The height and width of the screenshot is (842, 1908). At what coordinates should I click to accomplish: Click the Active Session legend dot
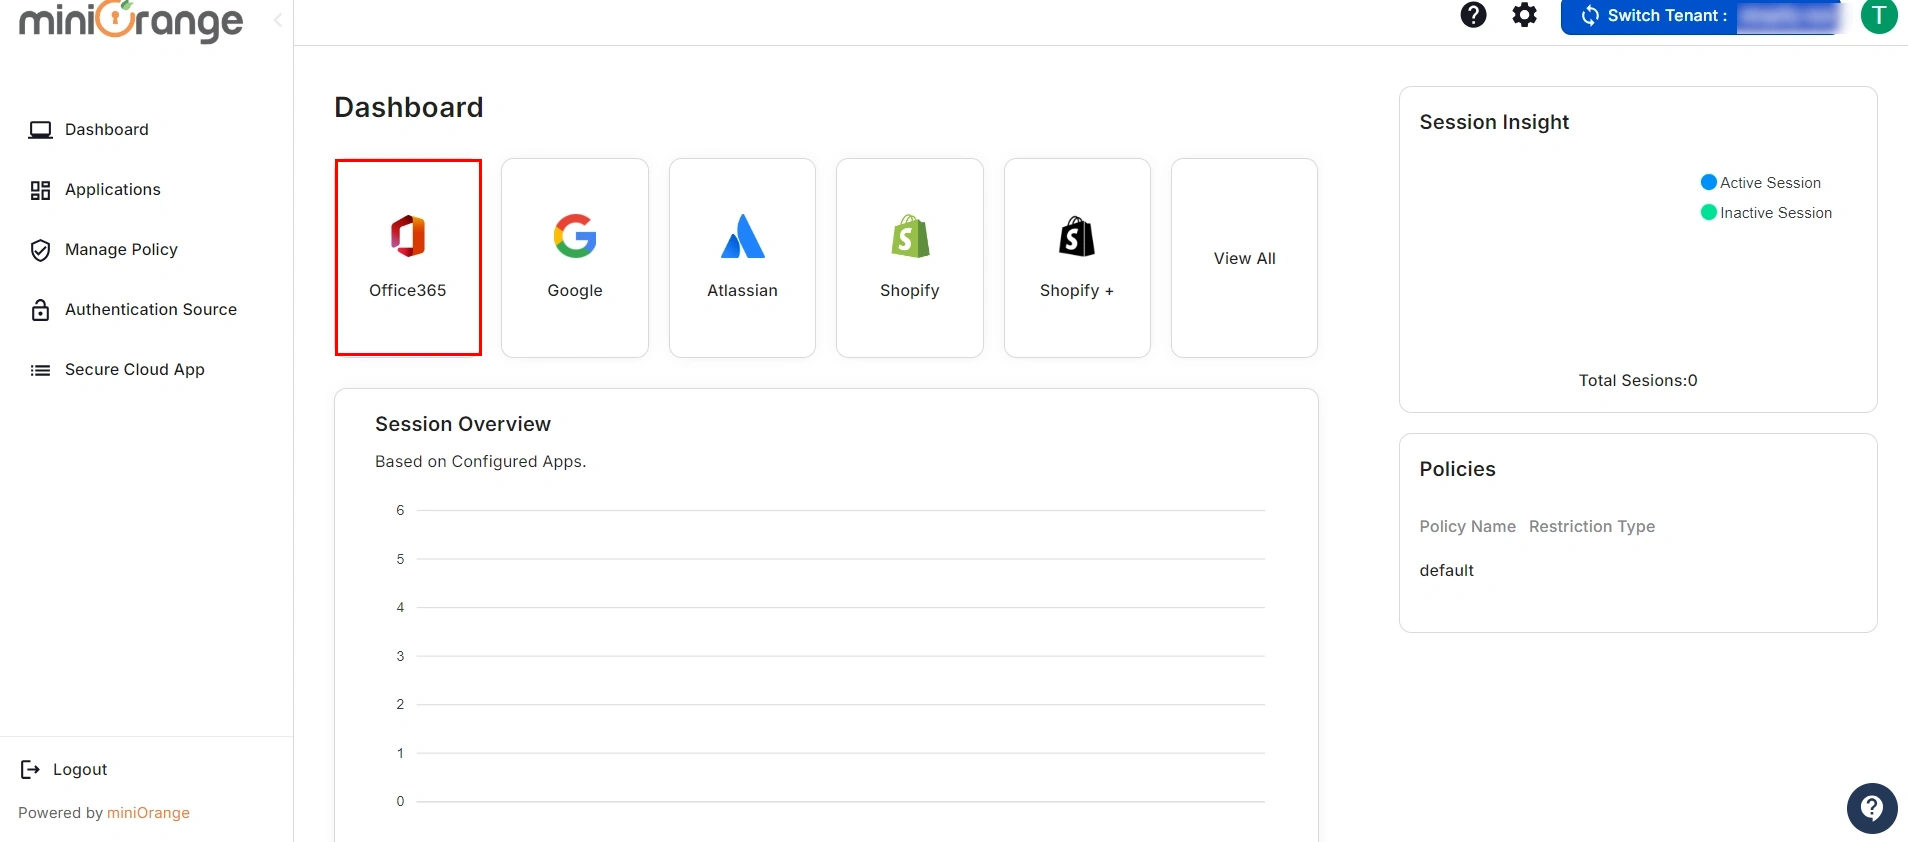click(1709, 182)
